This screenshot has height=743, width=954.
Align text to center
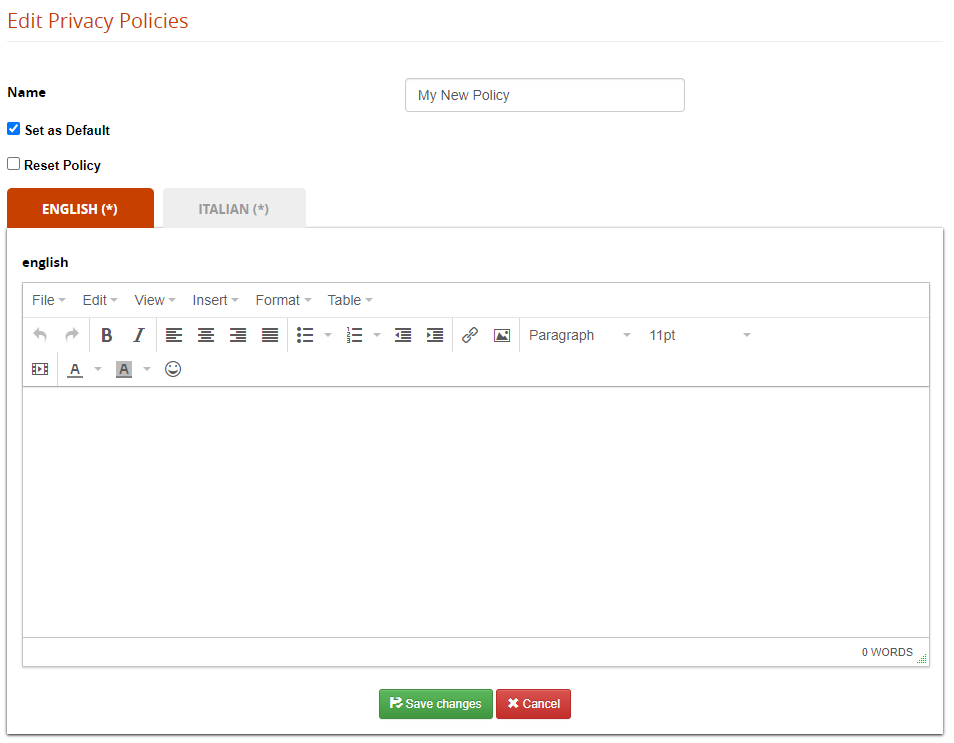tap(206, 335)
